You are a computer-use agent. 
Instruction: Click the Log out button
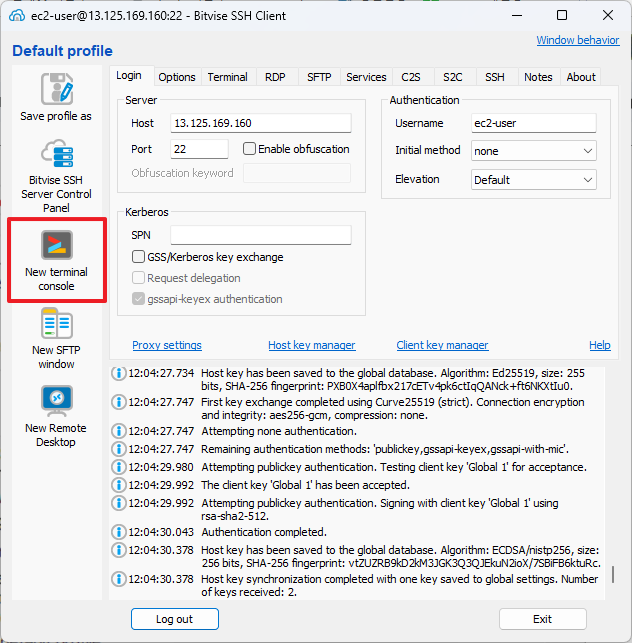click(x=175, y=619)
